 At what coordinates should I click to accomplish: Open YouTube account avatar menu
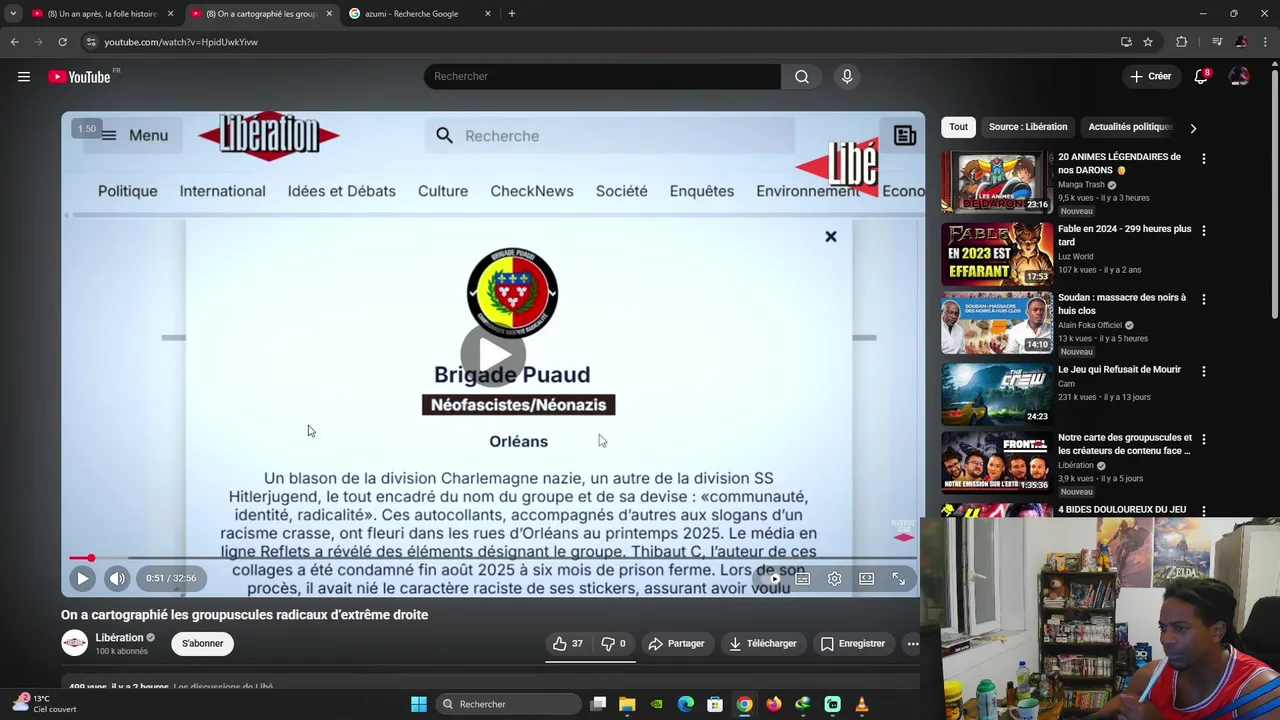[x=1239, y=76]
